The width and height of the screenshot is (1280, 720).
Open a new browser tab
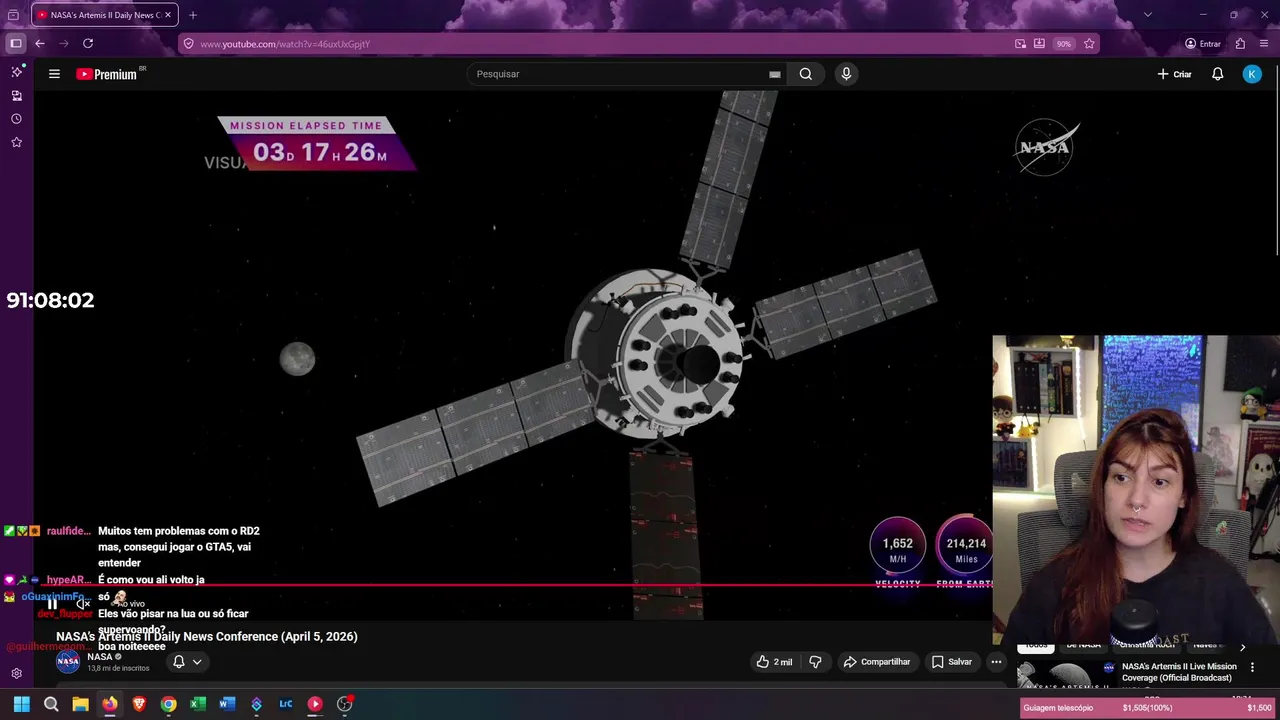(193, 15)
